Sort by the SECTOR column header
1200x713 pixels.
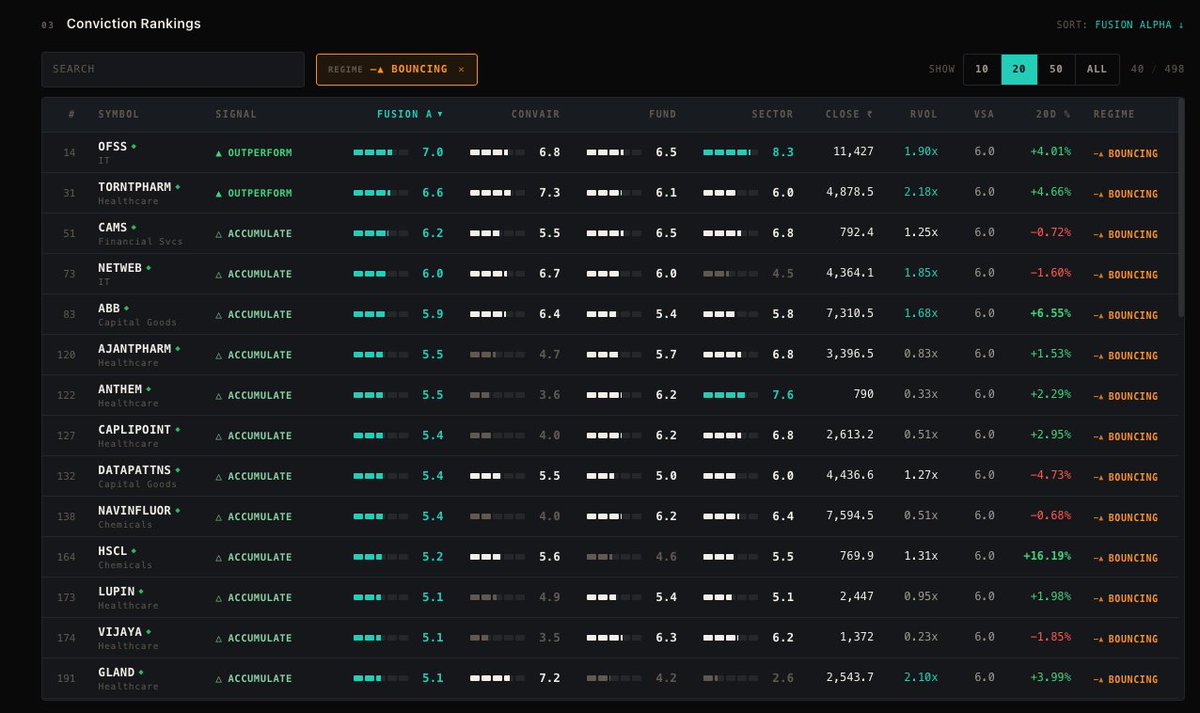tap(772, 114)
